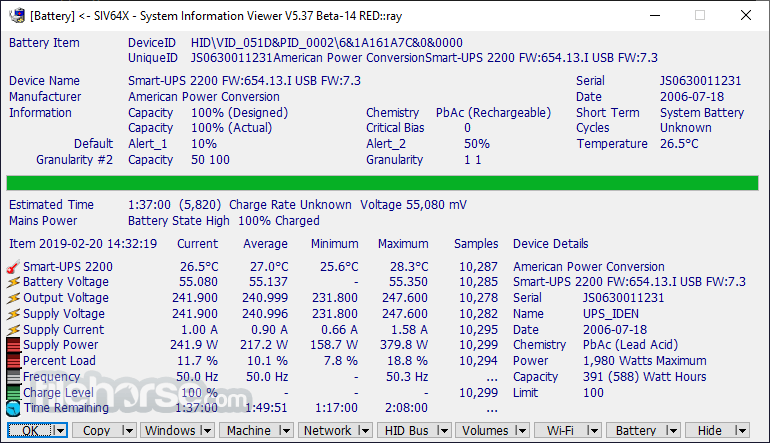Screen dimensions: 770x443
Task: Click the Frequency gray bar icon
Action: coord(13,377)
